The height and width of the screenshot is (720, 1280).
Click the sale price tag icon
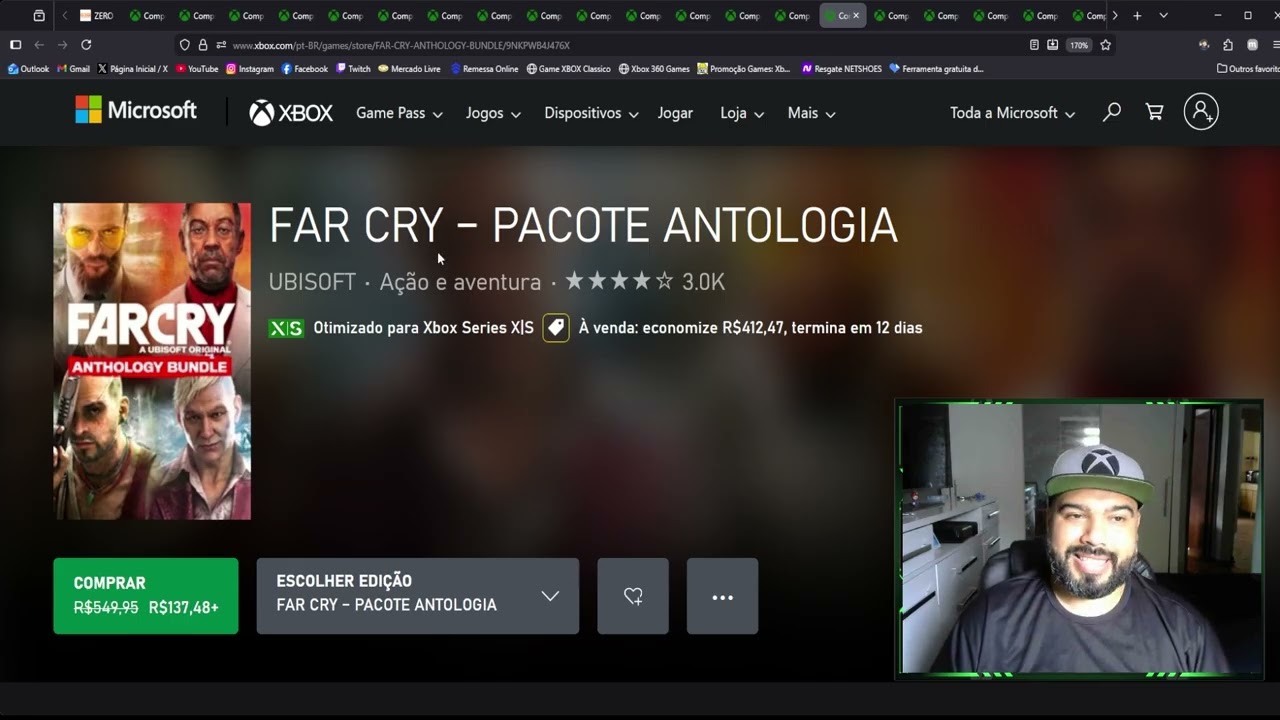point(556,328)
